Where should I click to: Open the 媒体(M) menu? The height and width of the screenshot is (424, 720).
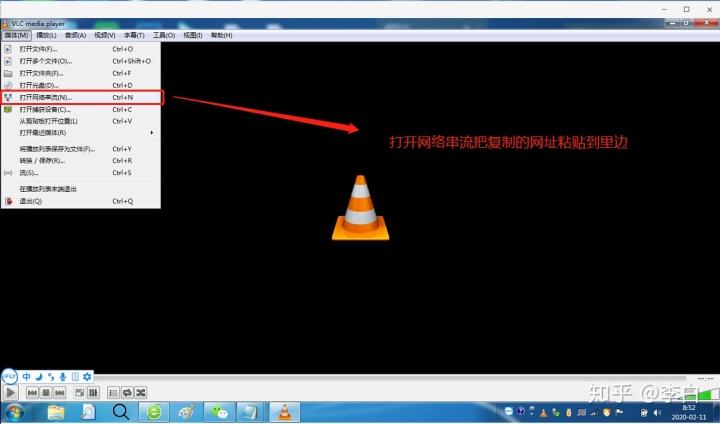[17, 35]
